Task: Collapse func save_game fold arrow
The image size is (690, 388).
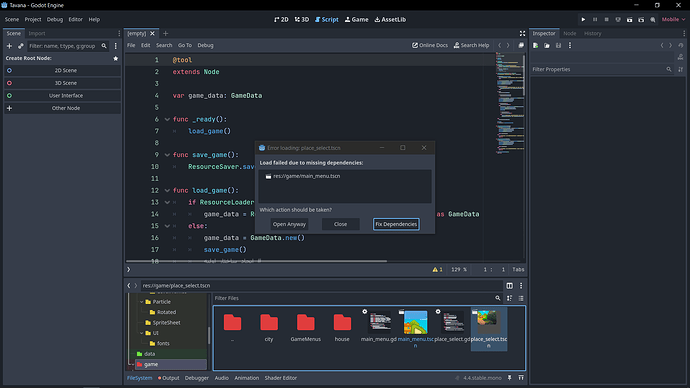Action: click(167, 155)
